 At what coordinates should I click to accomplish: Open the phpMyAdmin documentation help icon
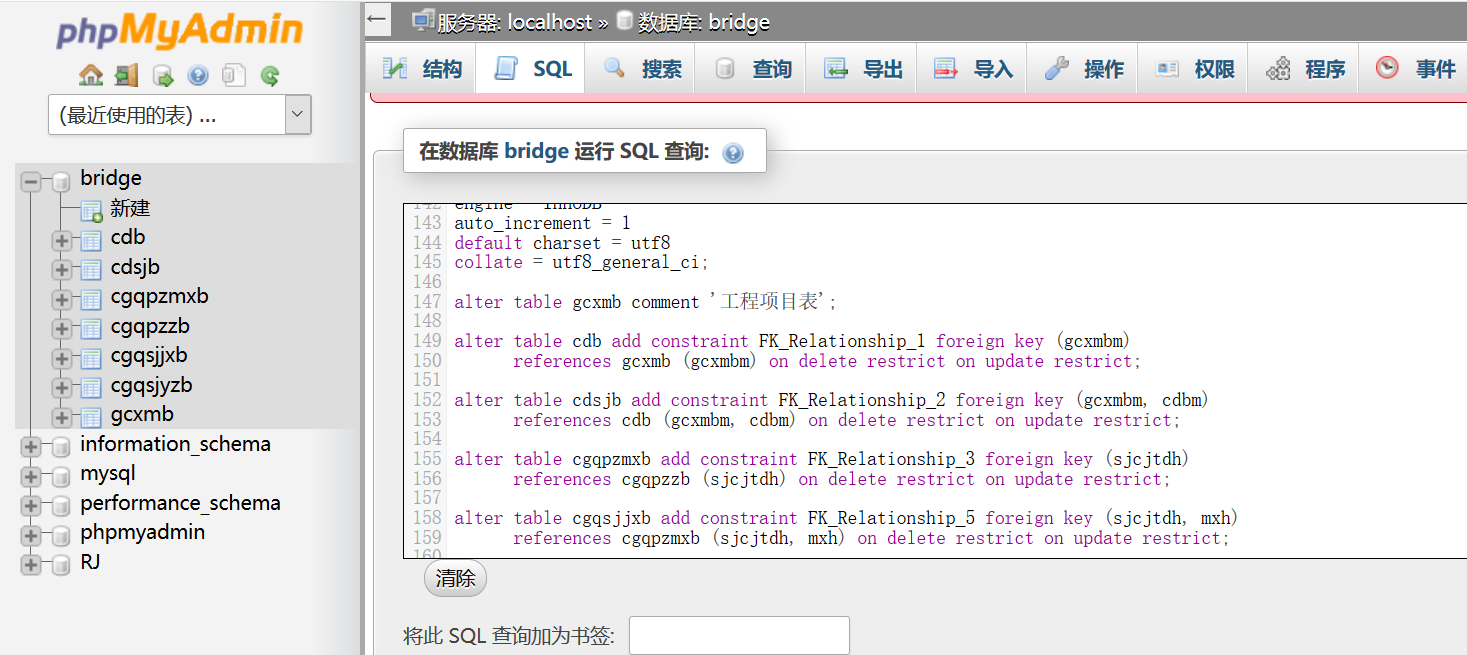(198, 75)
